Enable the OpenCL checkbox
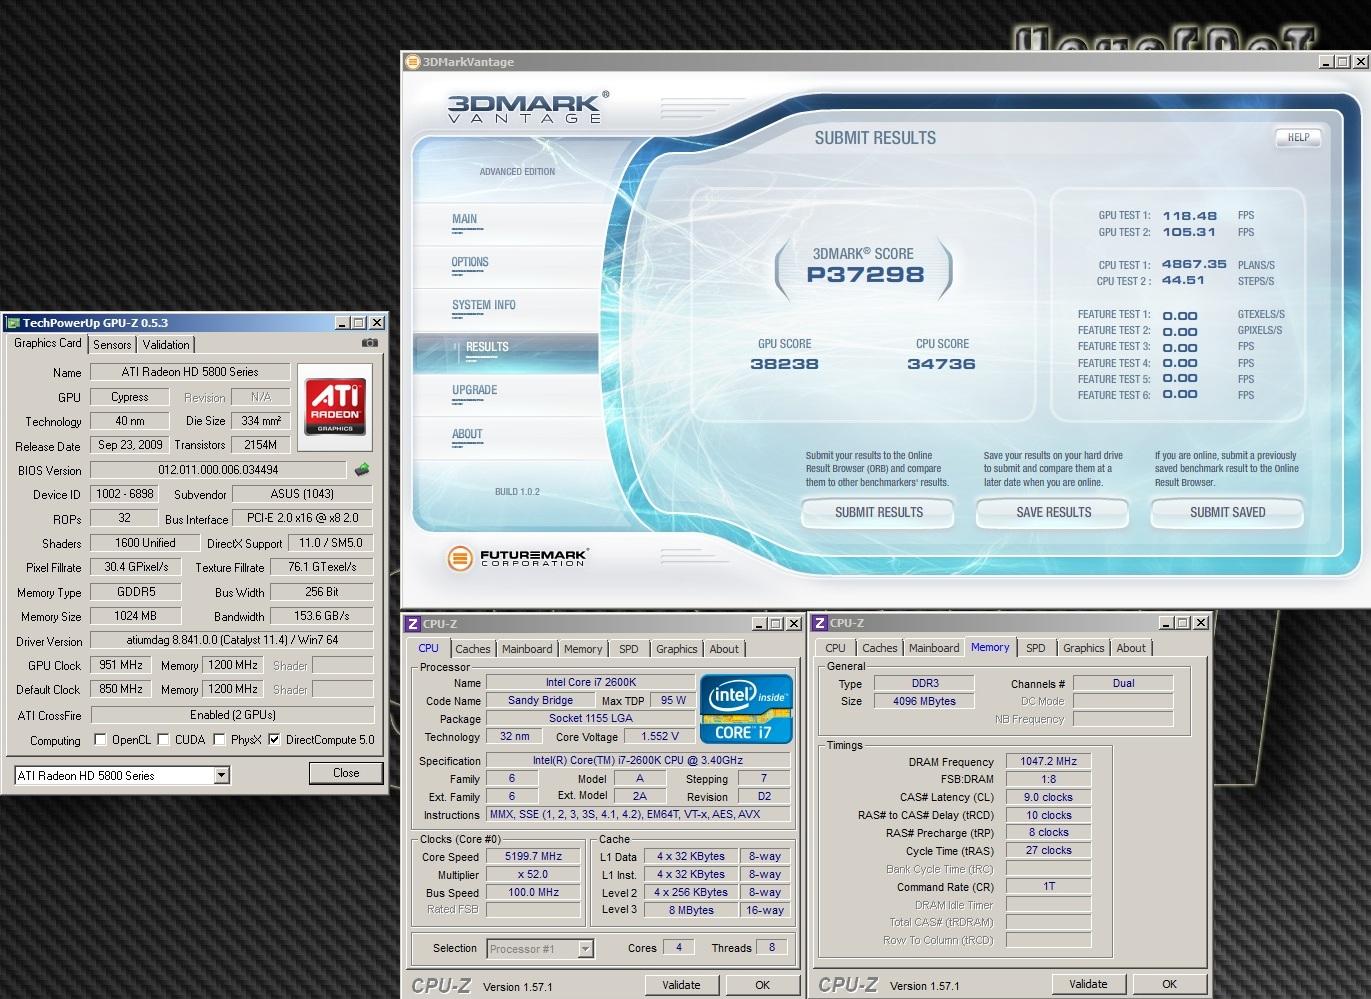This screenshot has height=999, width=1371. tap(100, 740)
